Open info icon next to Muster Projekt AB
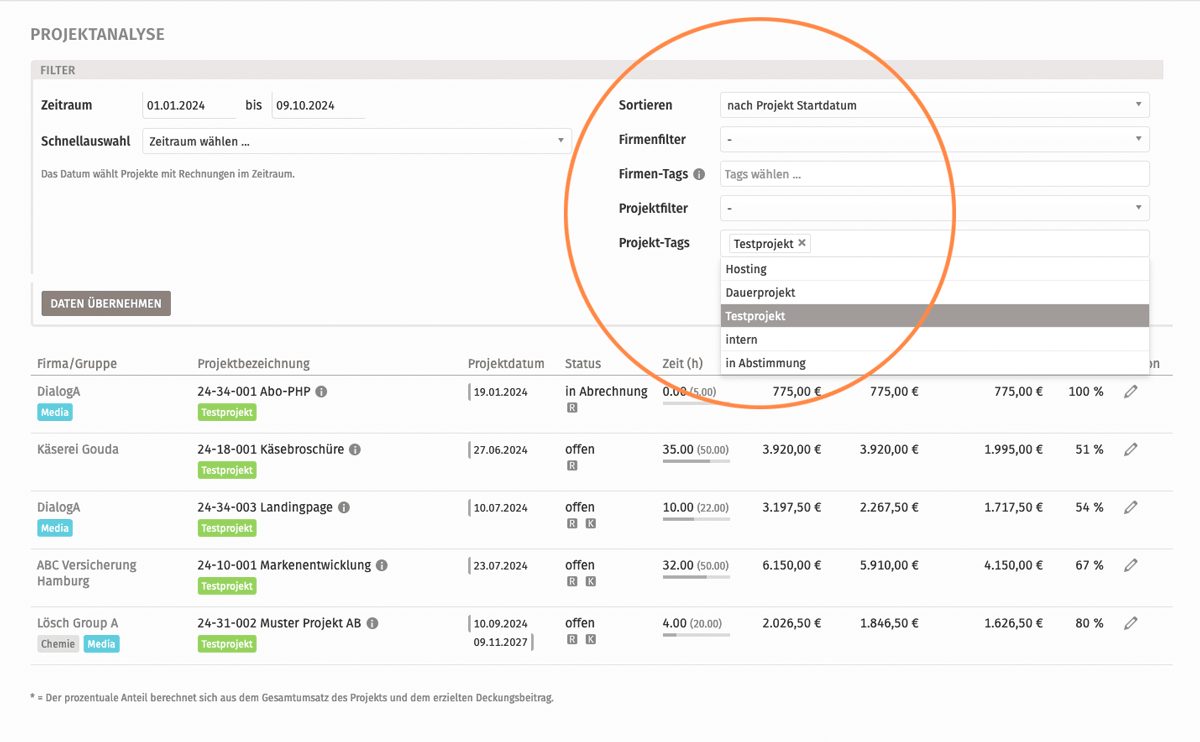 coord(372,624)
